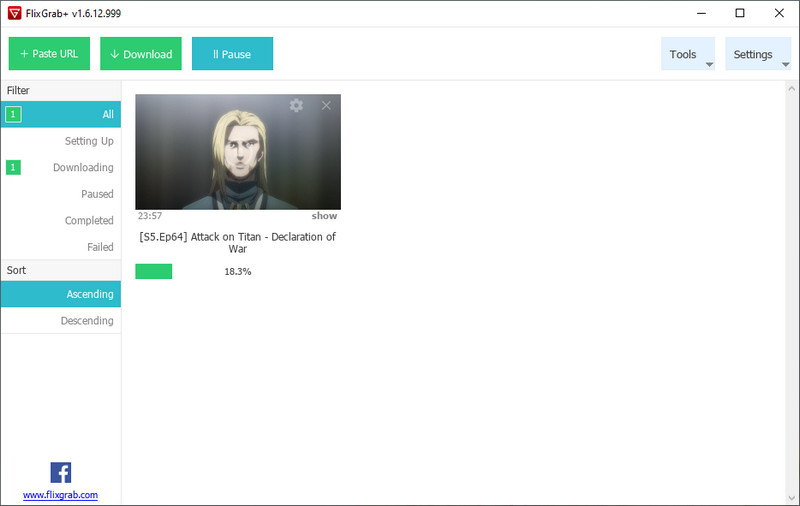Minimize the FlixGrab+ window
The width and height of the screenshot is (800, 506).
click(702, 13)
